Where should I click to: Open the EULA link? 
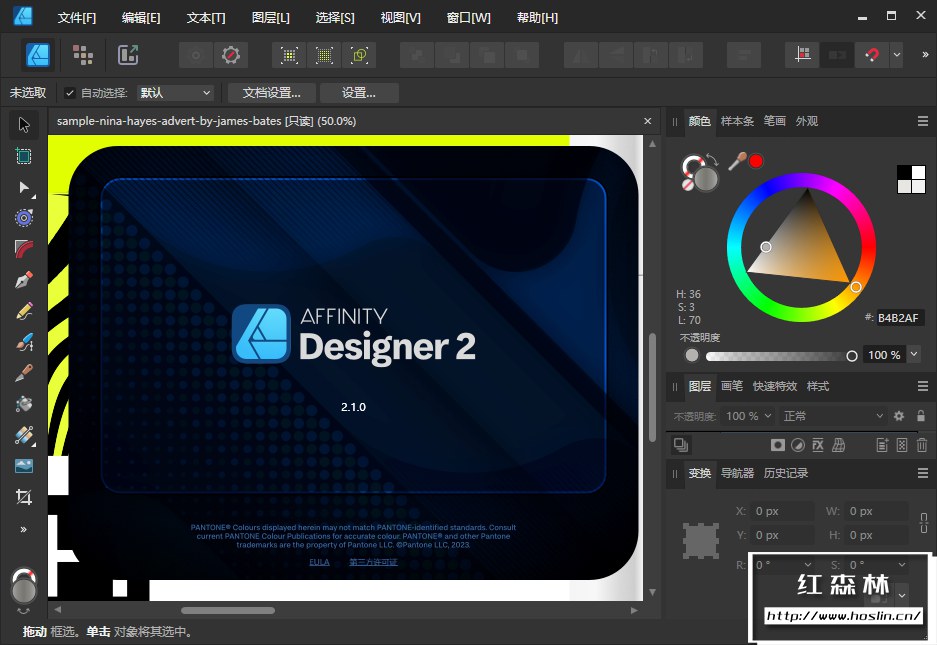319,562
